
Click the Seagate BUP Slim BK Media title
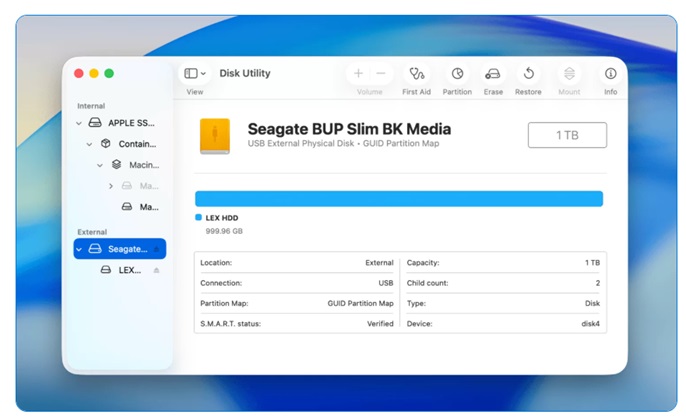pyautogui.click(x=349, y=129)
